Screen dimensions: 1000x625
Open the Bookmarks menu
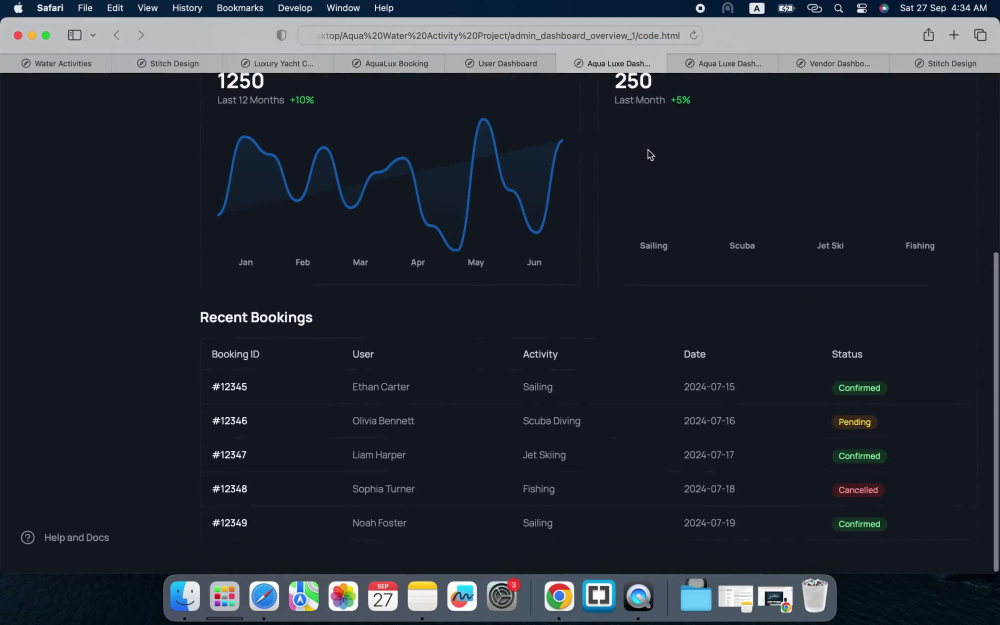[x=240, y=8]
